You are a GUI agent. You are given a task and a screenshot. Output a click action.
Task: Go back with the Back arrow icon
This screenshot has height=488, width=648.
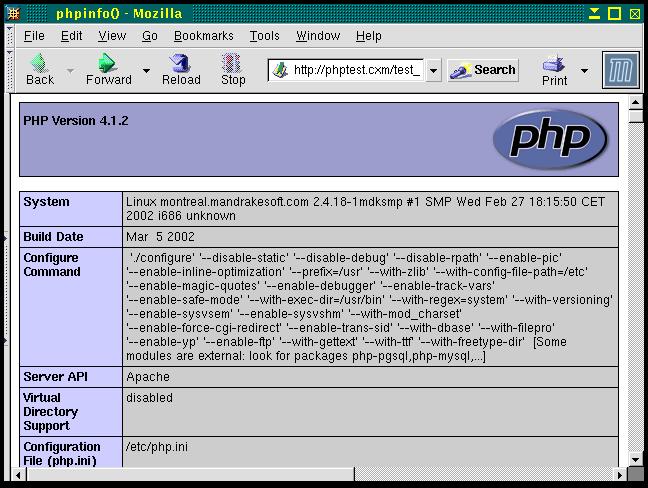click(40, 63)
